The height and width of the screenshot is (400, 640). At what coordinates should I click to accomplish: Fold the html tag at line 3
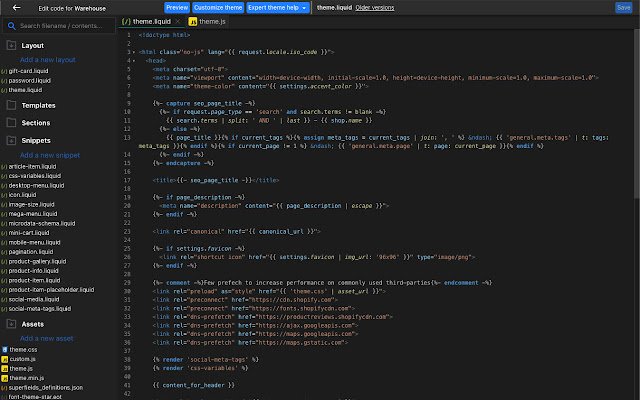(134, 52)
